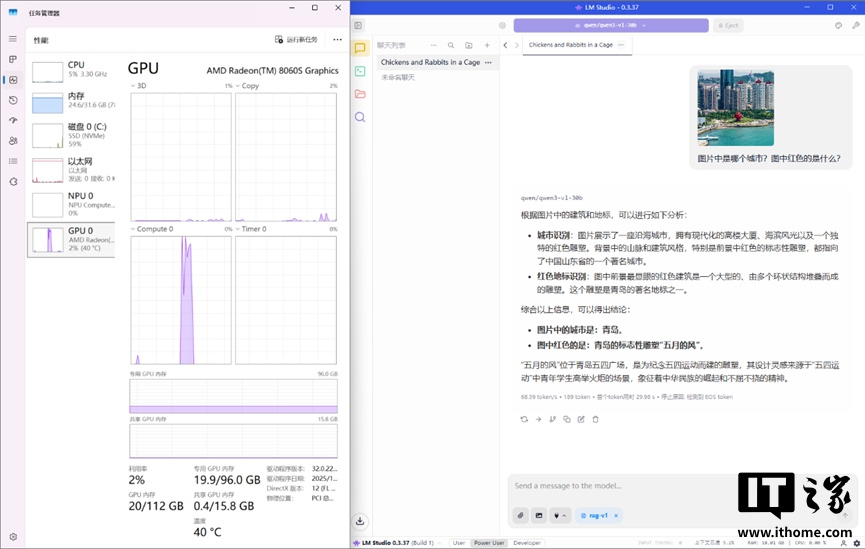Switch to User mode
The height and width of the screenshot is (549, 865).
pyautogui.click(x=459, y=543)
